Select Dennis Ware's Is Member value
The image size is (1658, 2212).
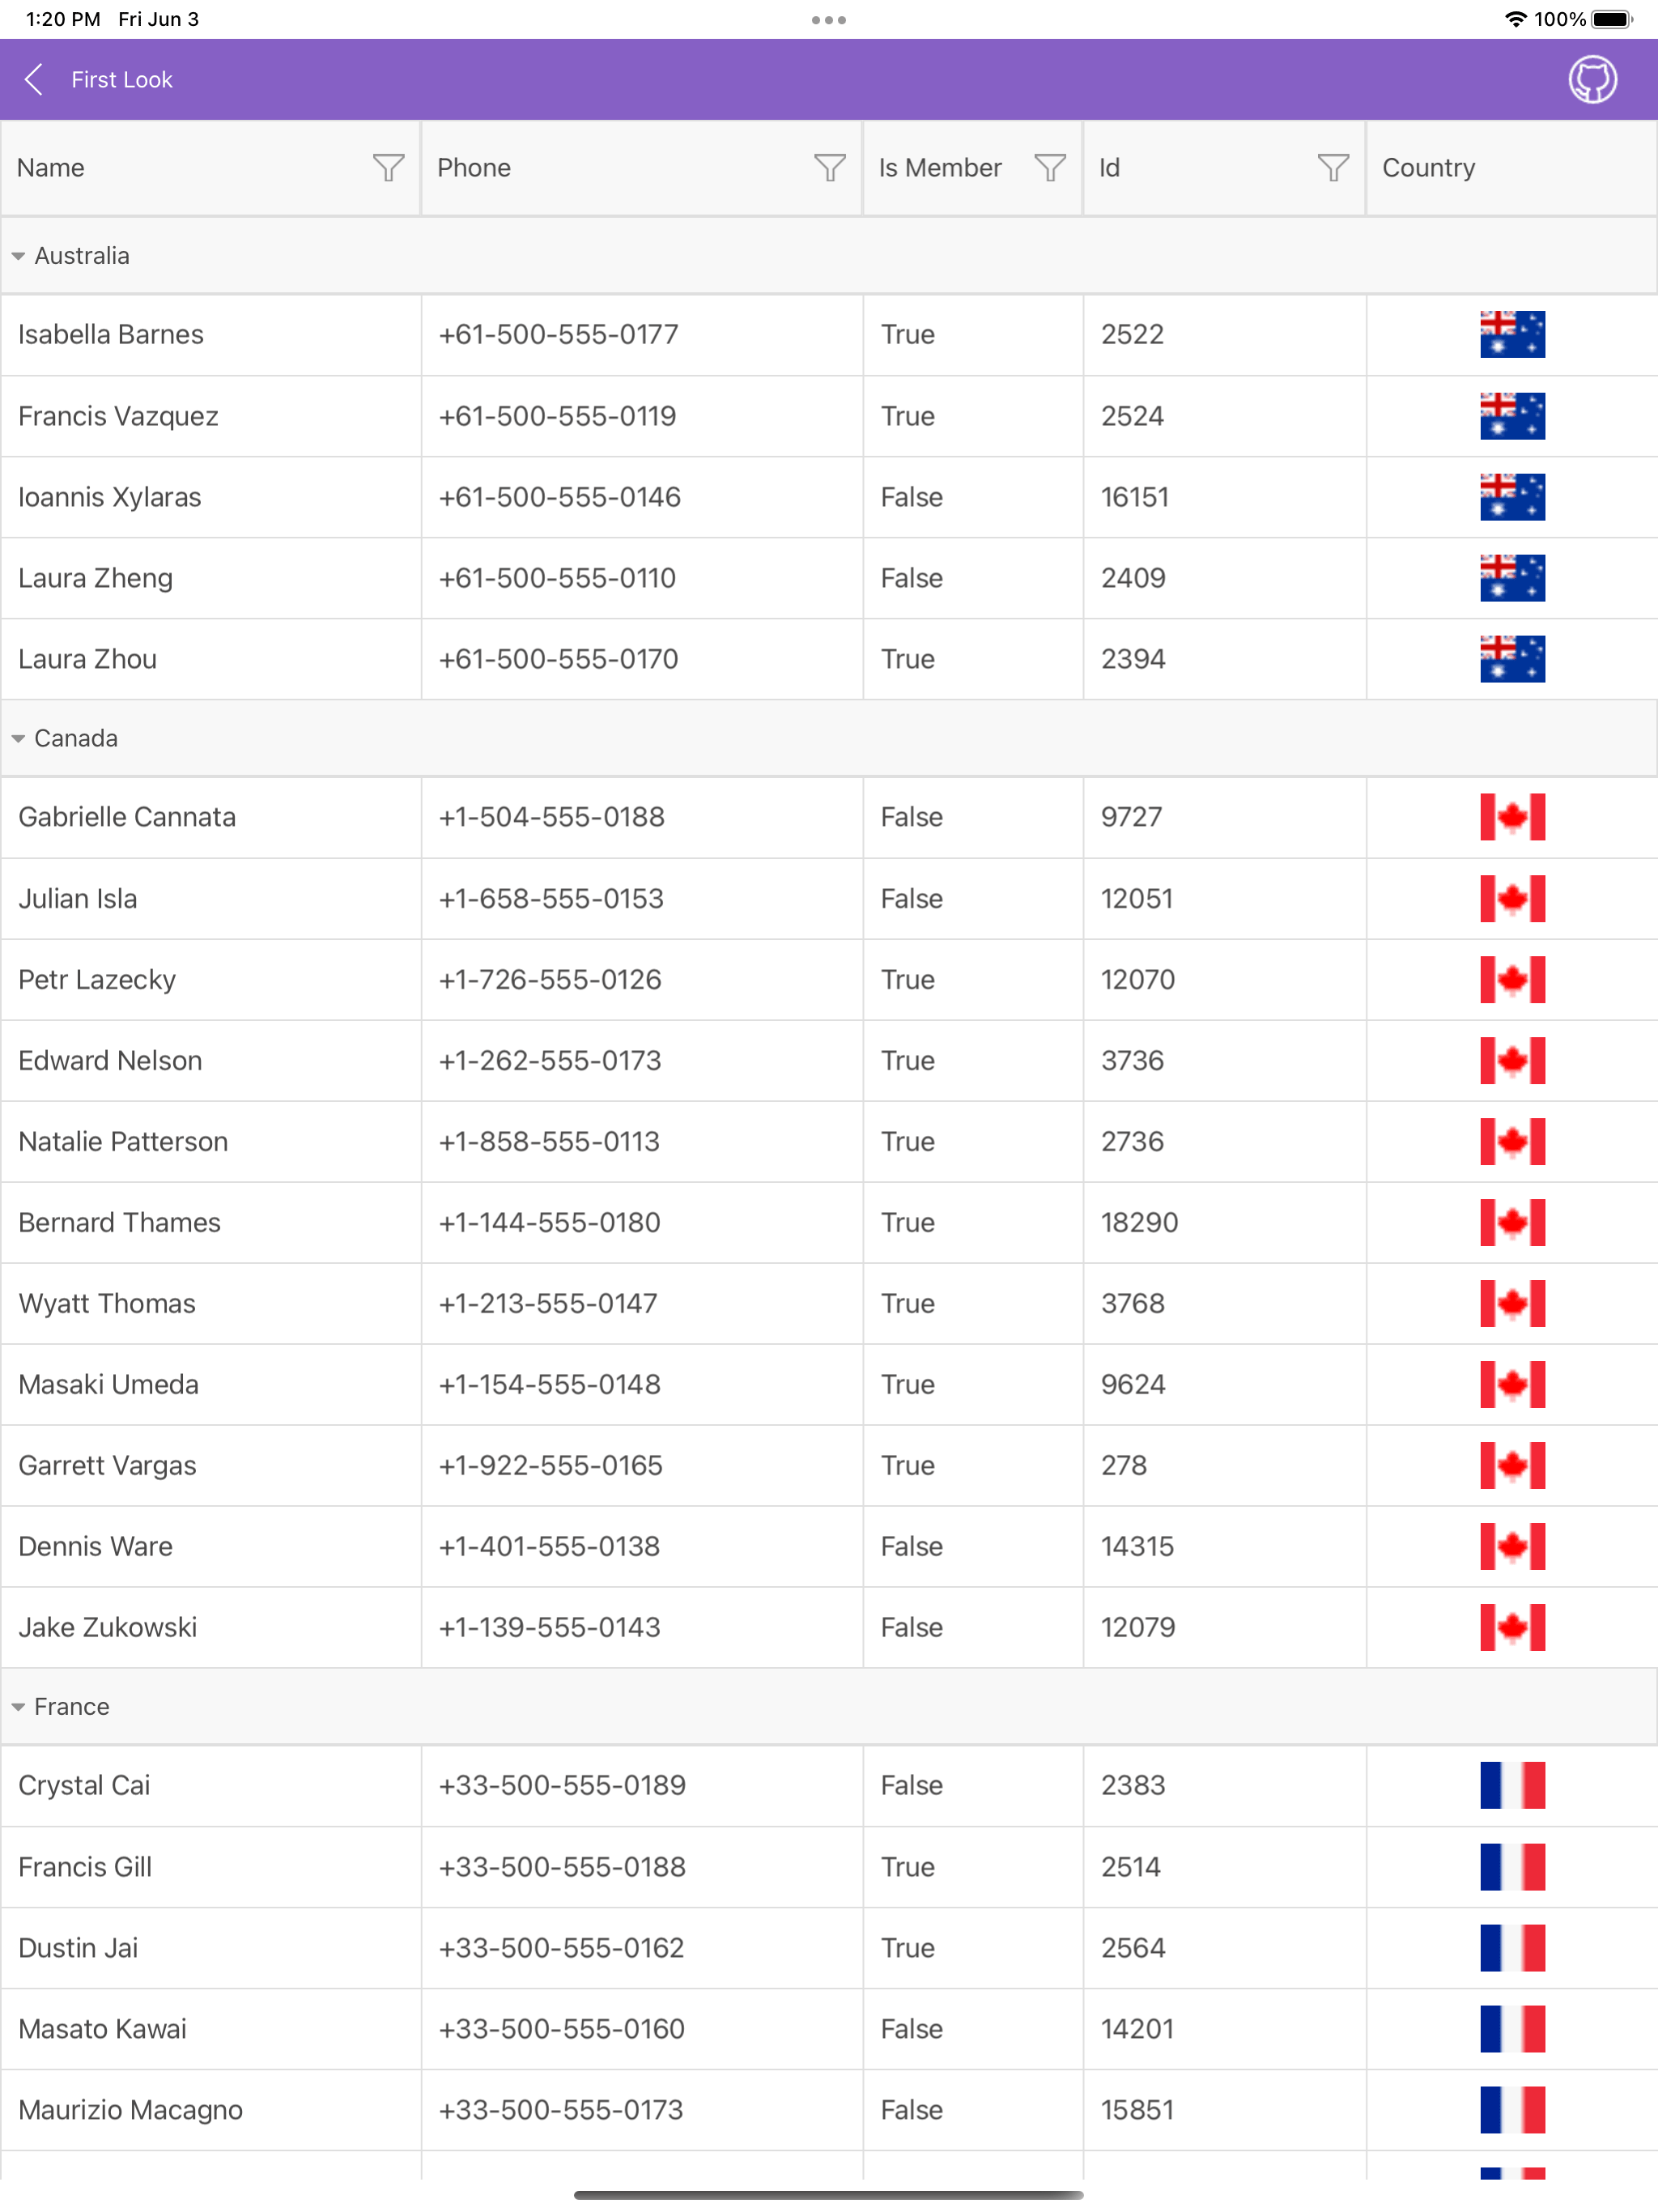click(x=911, y=1547)
